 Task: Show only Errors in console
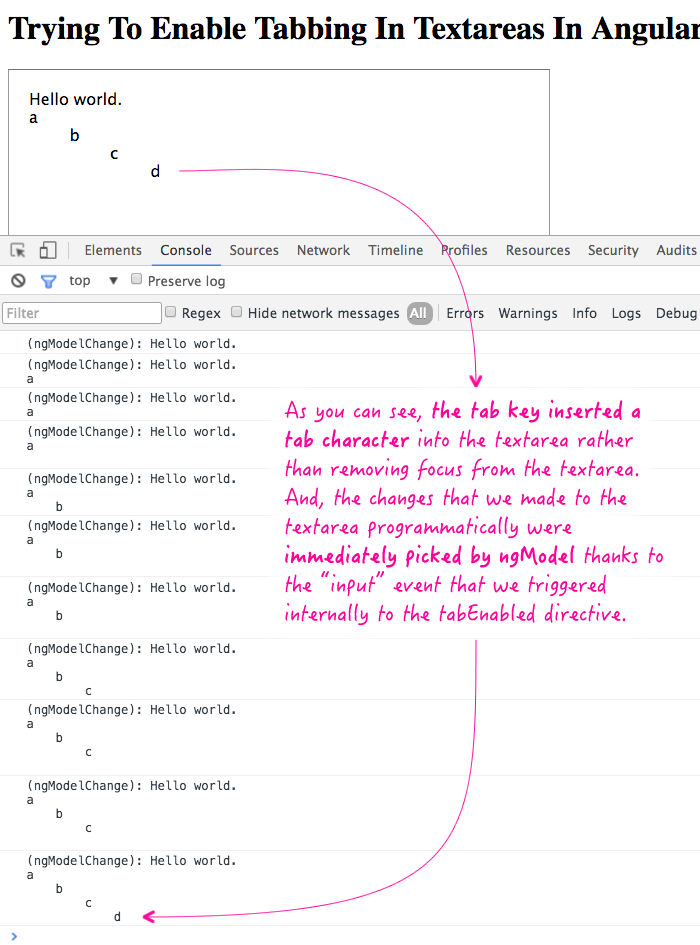click(465, 313)
